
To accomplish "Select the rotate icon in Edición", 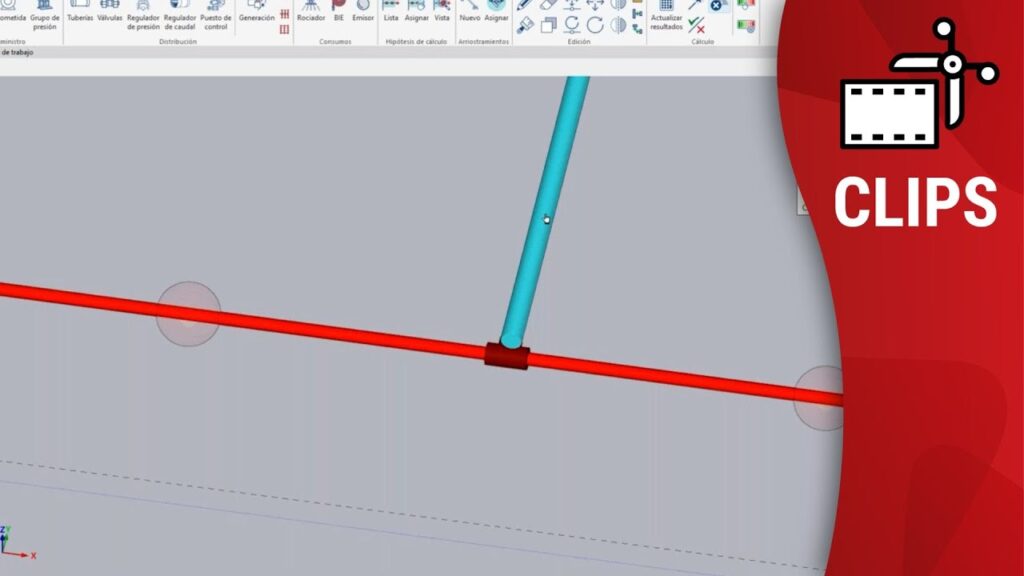I will [595, 26].
